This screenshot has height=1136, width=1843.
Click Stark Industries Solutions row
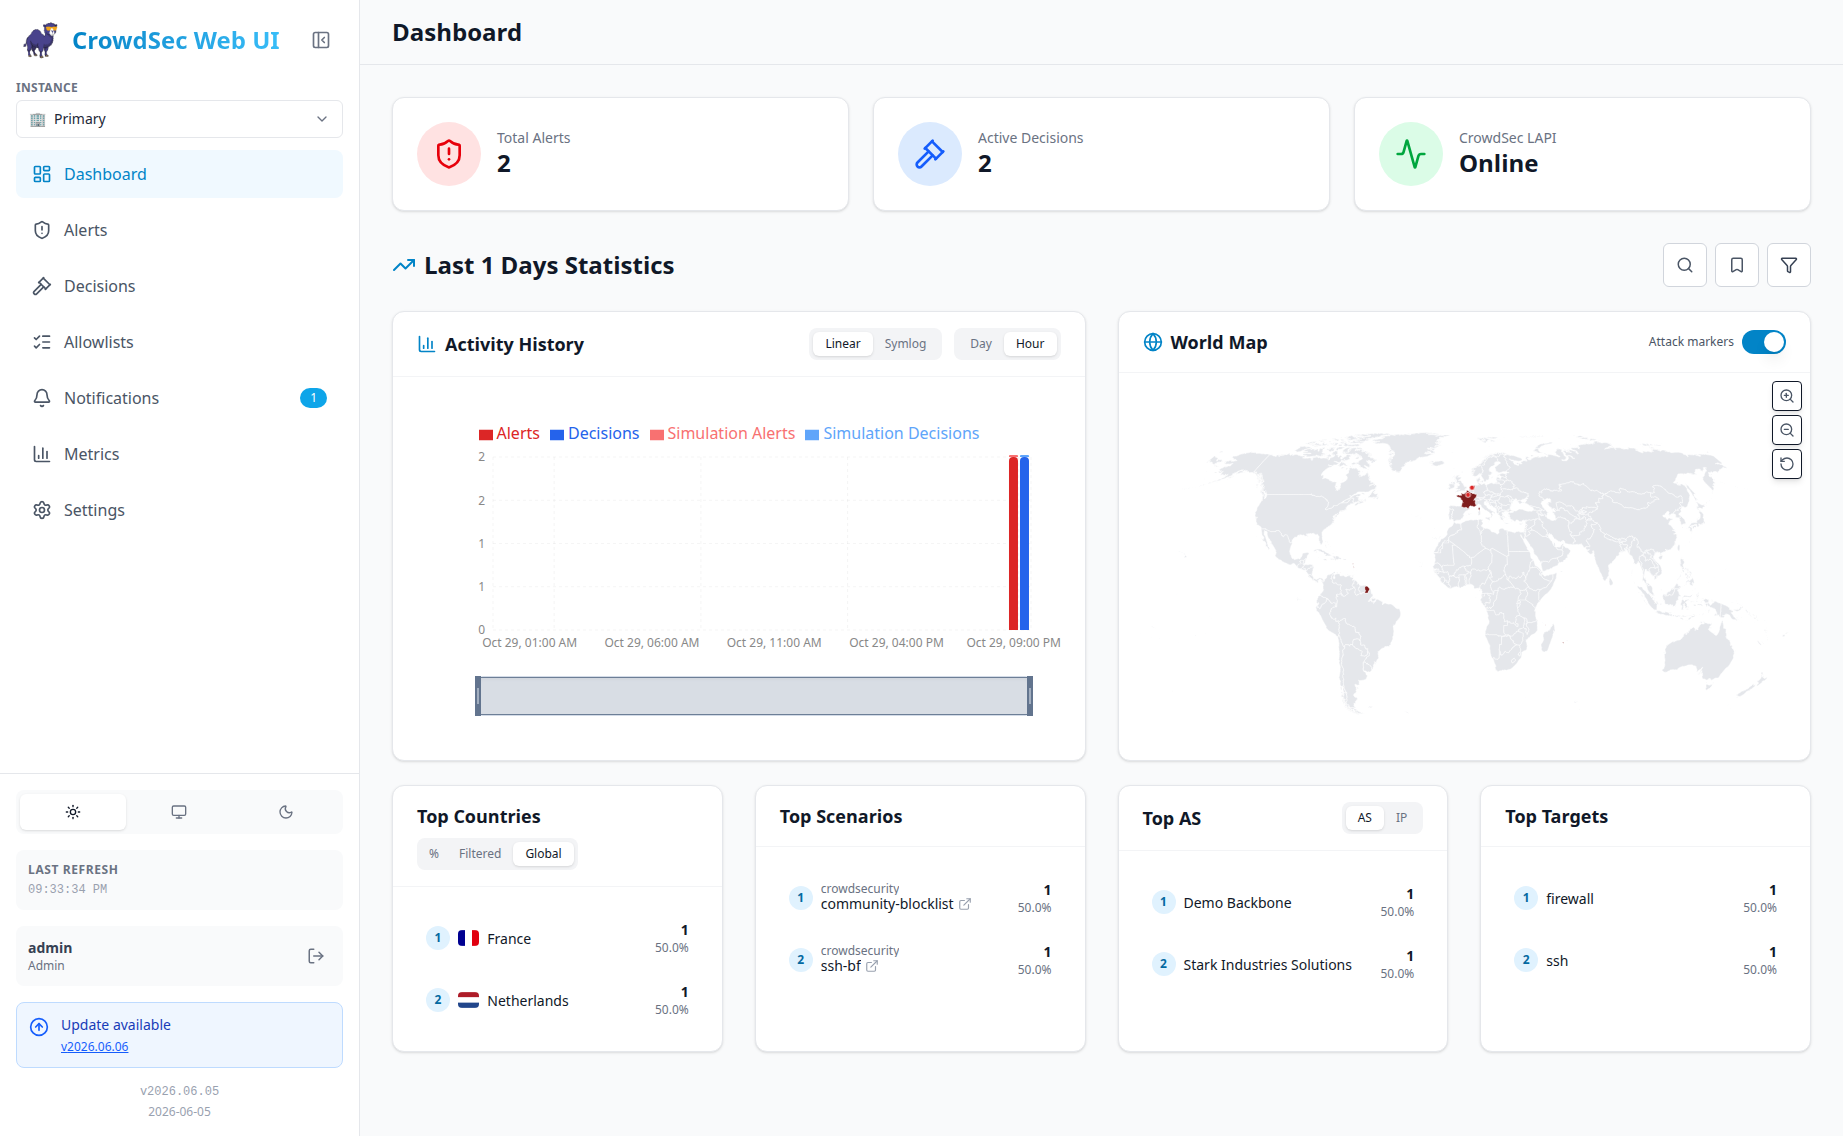click(x=1283, y=964)
